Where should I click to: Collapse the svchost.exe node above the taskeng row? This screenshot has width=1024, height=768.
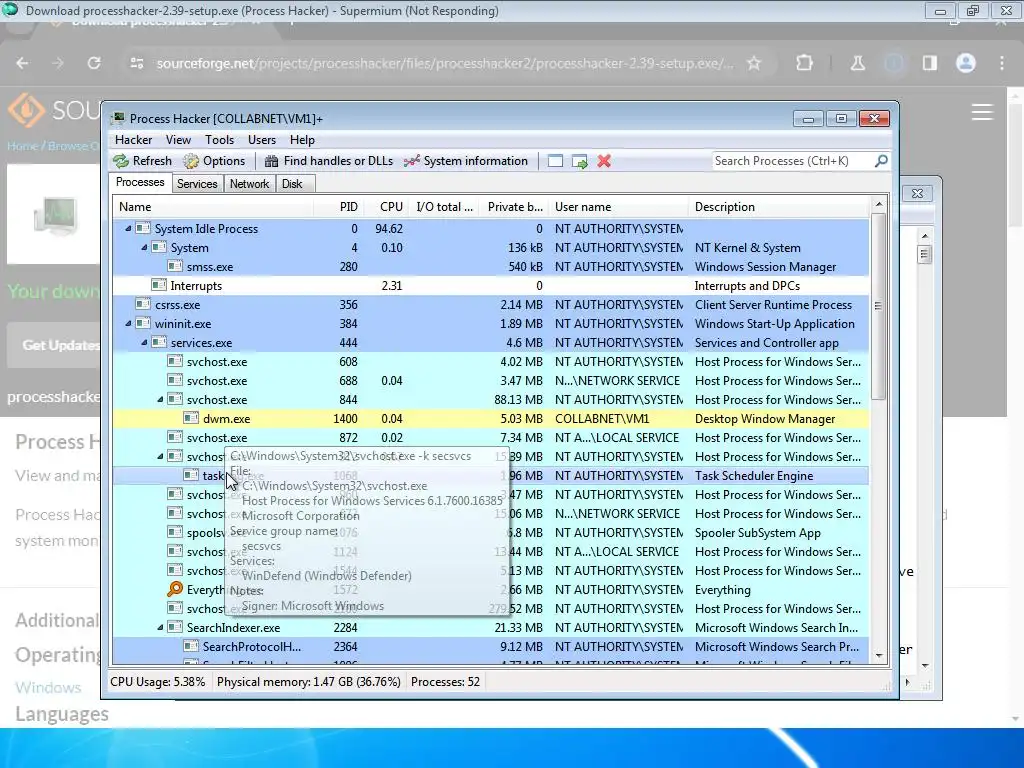(160, 456)
